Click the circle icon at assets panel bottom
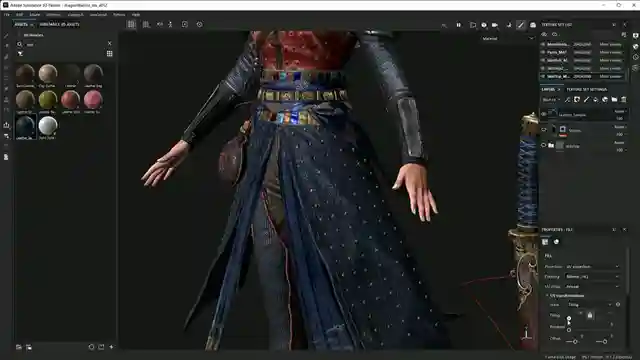 click(91, 347)
